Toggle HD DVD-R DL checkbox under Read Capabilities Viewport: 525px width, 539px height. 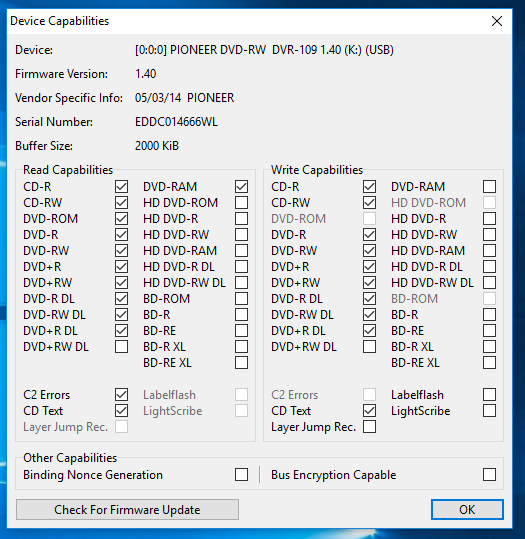241,267
